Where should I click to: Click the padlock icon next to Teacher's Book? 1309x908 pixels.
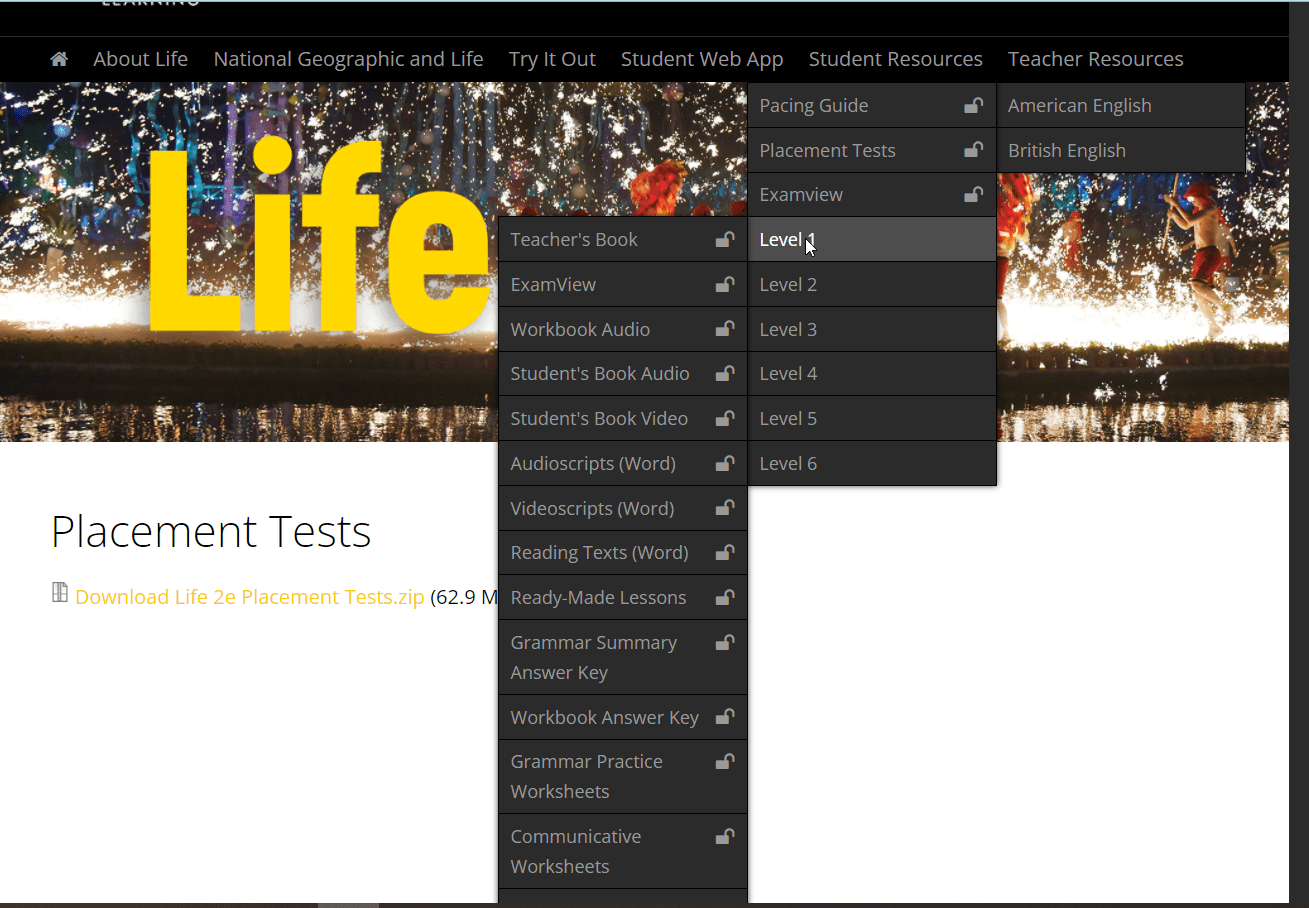(x=723, y=239)
